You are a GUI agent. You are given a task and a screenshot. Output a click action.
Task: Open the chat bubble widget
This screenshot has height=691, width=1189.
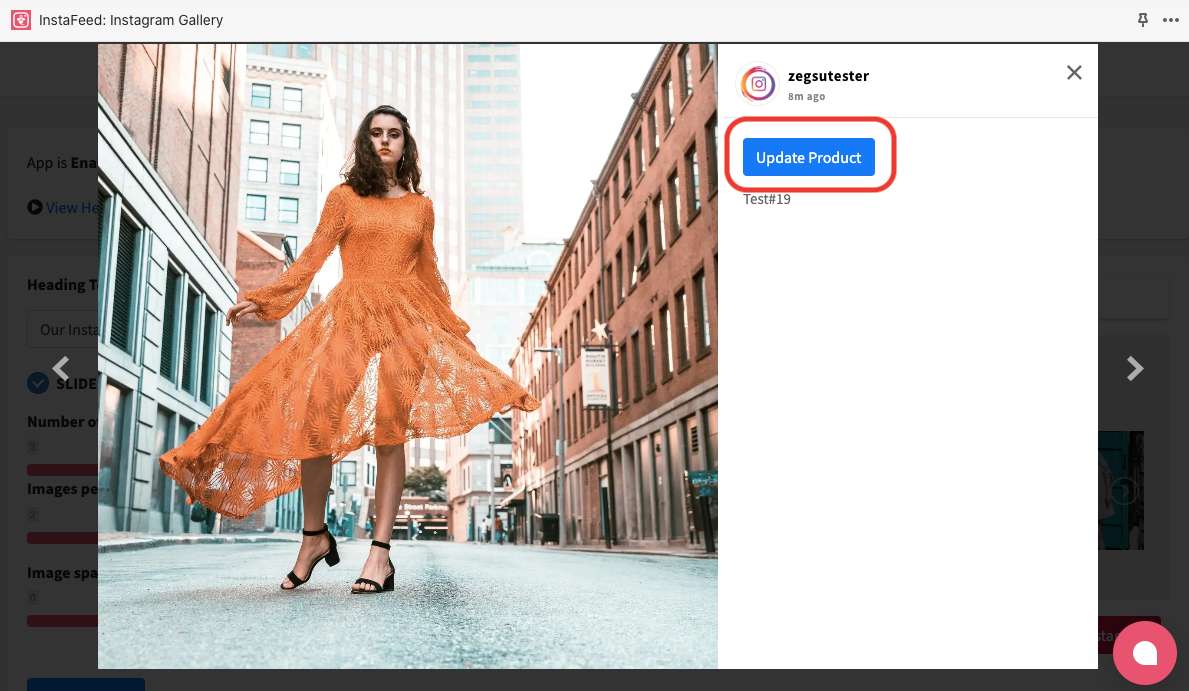[1144, 652]
